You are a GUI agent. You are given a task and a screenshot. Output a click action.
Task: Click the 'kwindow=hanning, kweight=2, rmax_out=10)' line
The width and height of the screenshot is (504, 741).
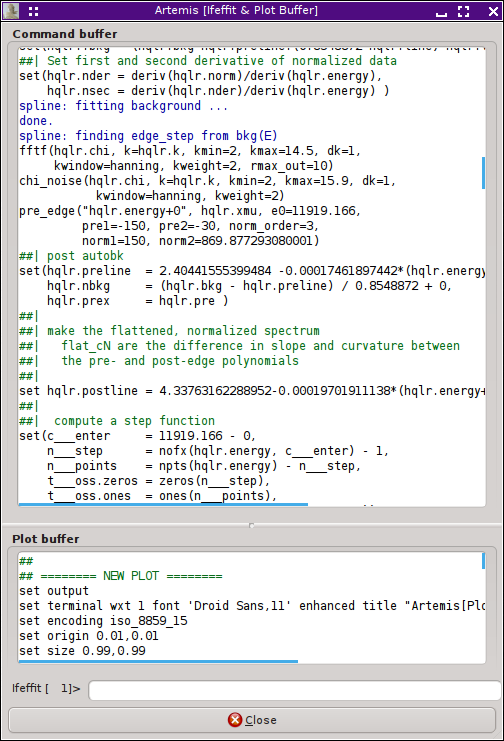(194, 166)
